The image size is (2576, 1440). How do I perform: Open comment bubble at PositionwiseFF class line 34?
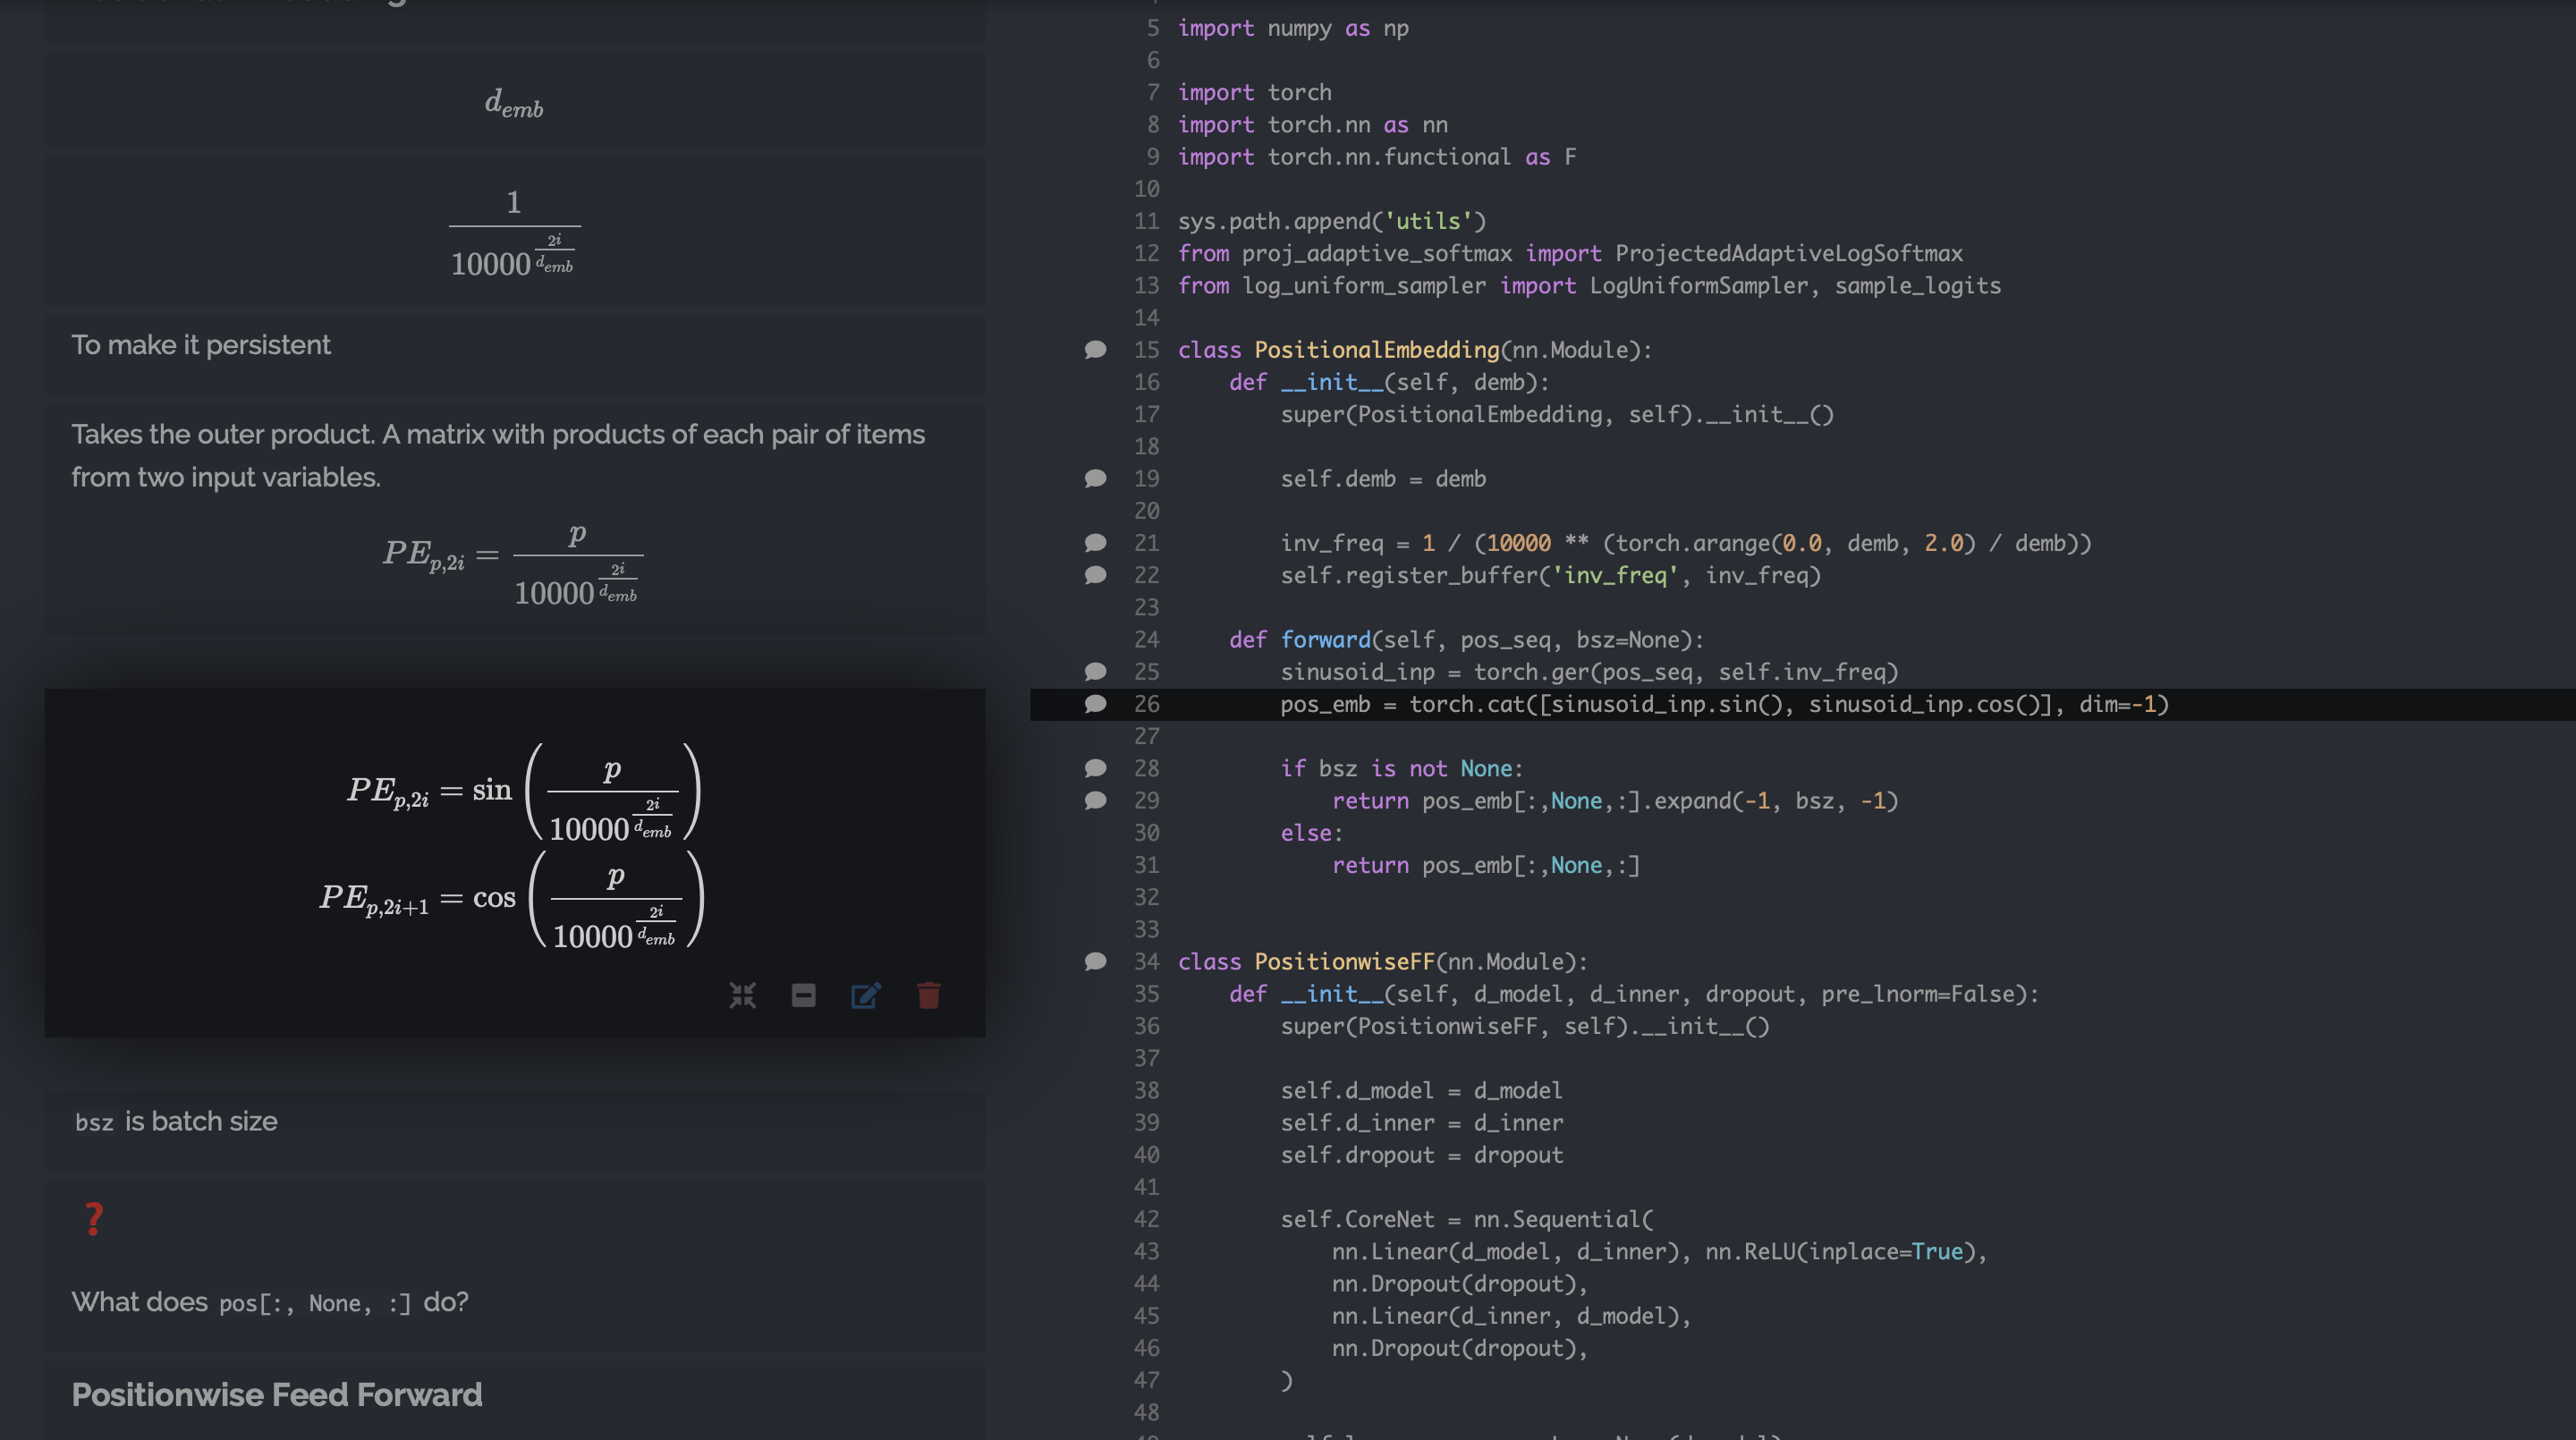pos(1095,962)
